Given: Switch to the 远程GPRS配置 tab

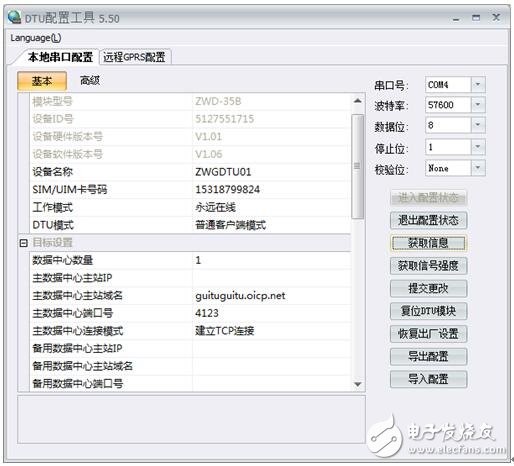Looking at the screenshot, I should (134, 57).
